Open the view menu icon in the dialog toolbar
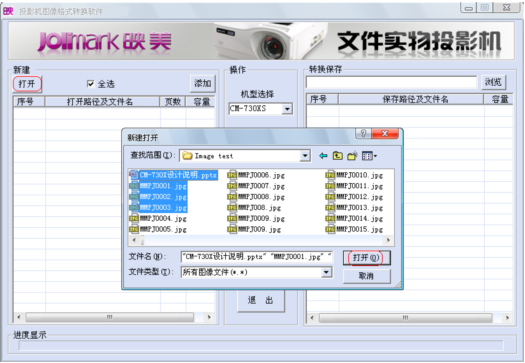This screenshot has width=525, height=363. pyautogui.click(x=367, y=156)
